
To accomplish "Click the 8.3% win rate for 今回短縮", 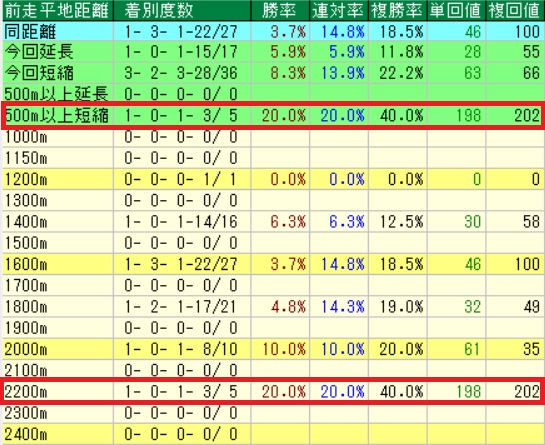I will click(288, 73).
